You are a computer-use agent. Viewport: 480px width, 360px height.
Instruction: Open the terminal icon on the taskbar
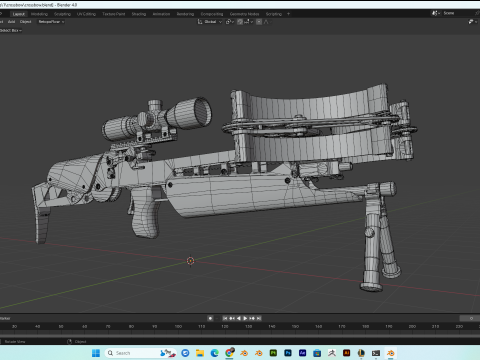376,353
